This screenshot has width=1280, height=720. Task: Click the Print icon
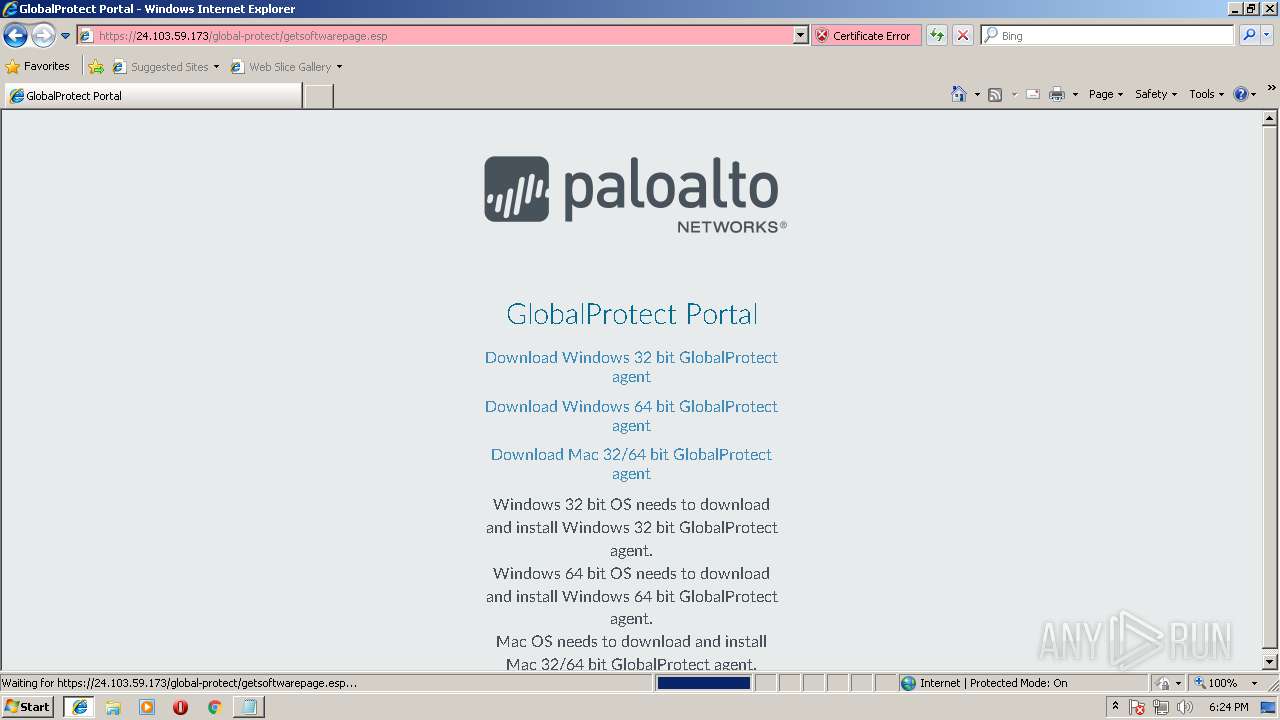click(1057, 94)
